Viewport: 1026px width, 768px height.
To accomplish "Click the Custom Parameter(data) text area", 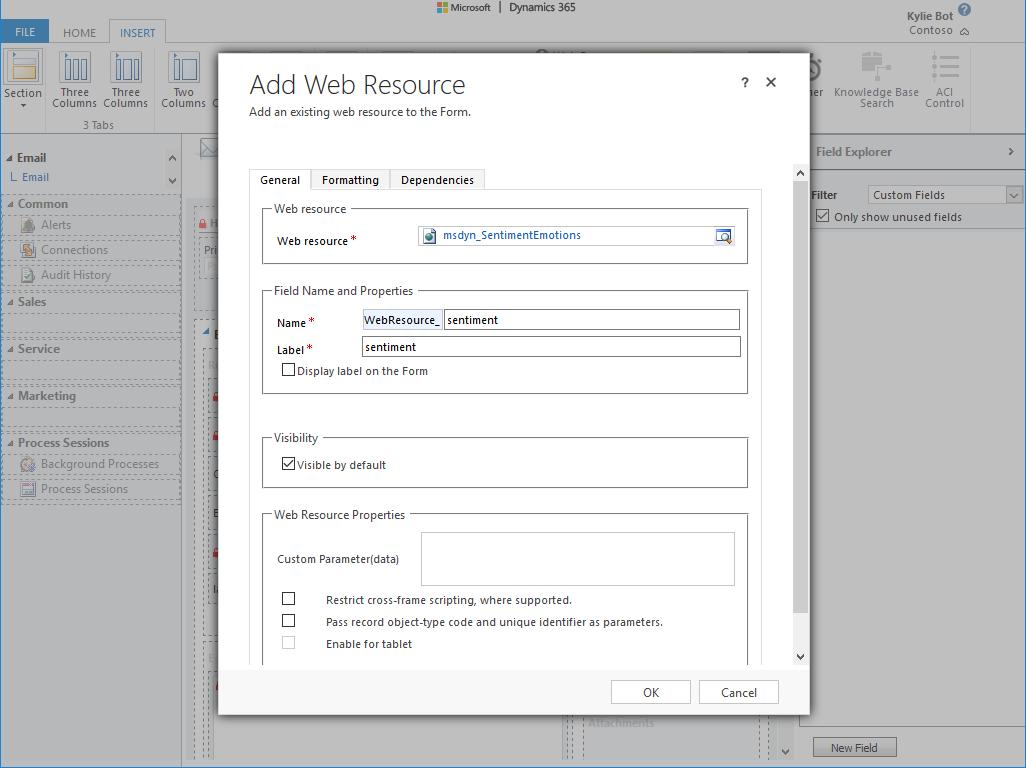I will point(578,559).
